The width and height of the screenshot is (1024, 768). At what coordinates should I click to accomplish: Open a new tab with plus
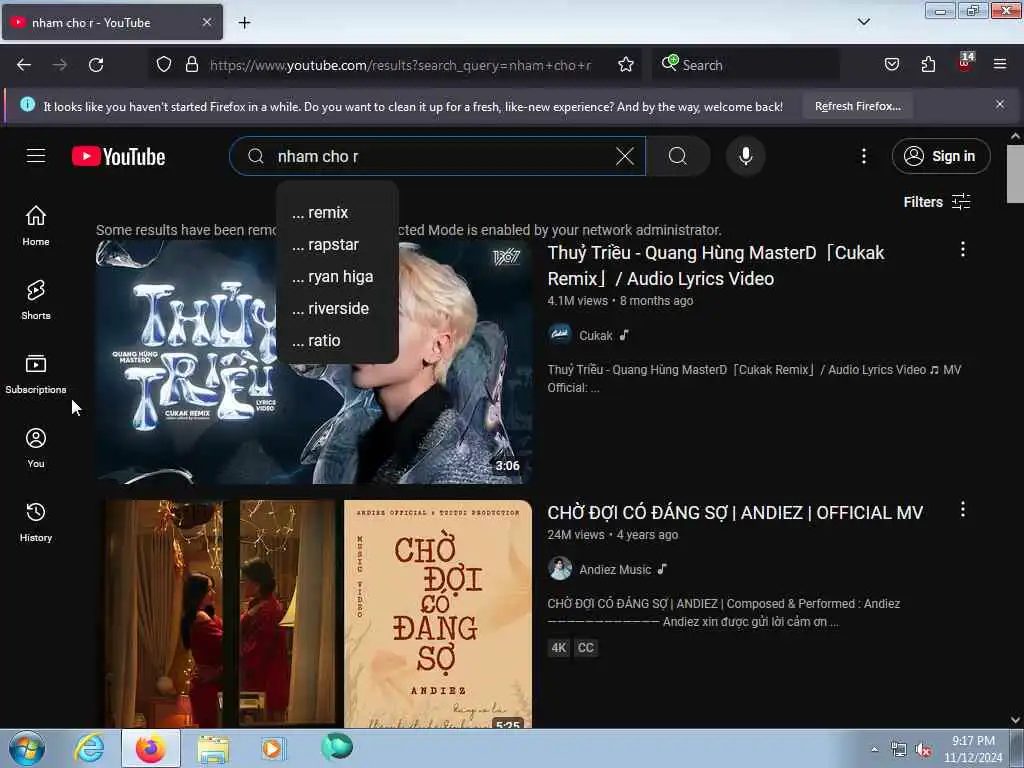tap(244, 23)
